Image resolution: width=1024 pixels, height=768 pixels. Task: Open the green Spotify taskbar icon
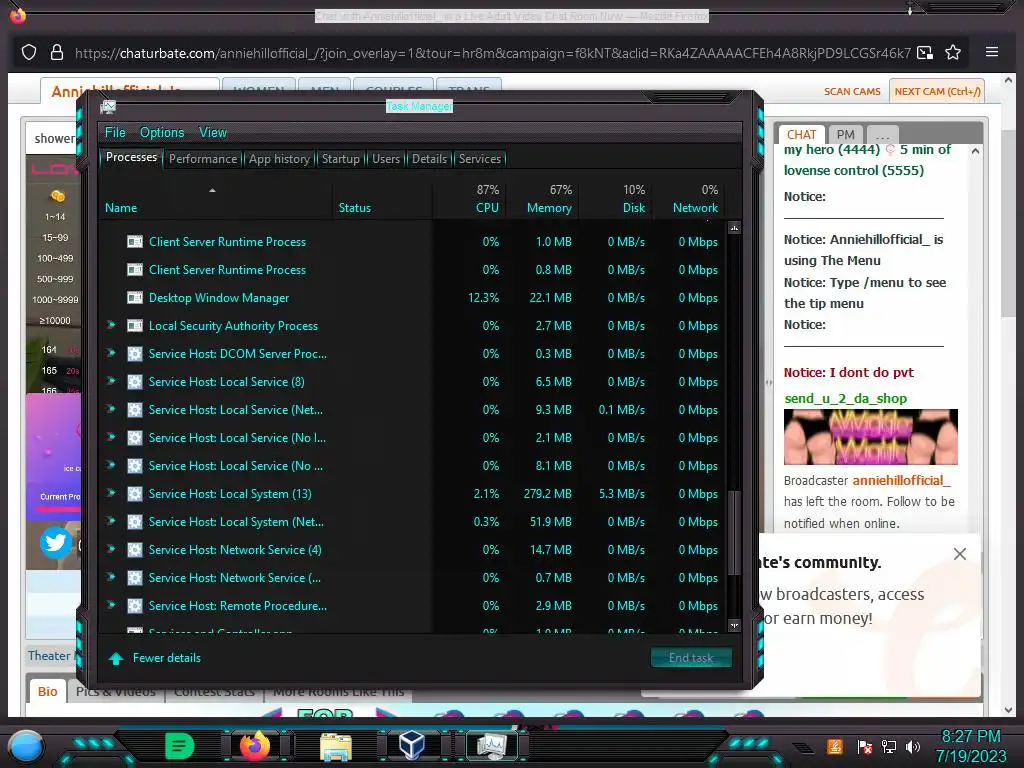179,746
